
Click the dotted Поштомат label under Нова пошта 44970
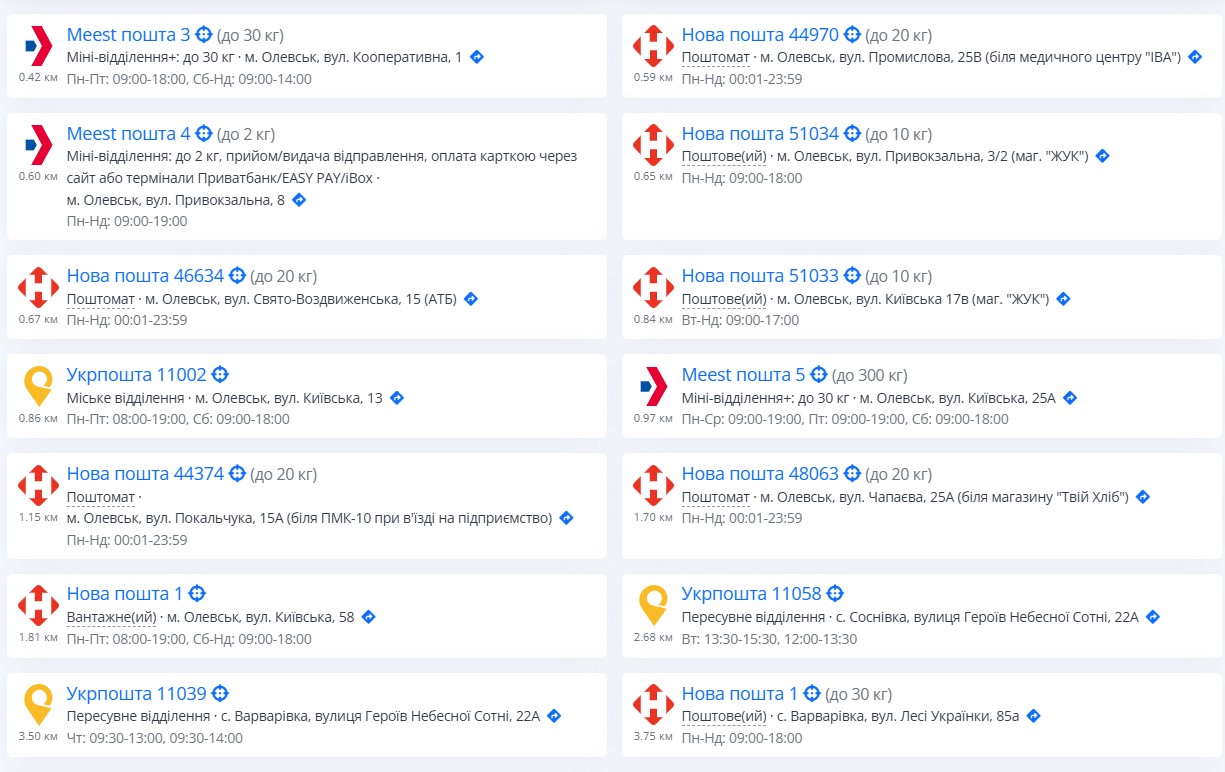coord(715,57)
